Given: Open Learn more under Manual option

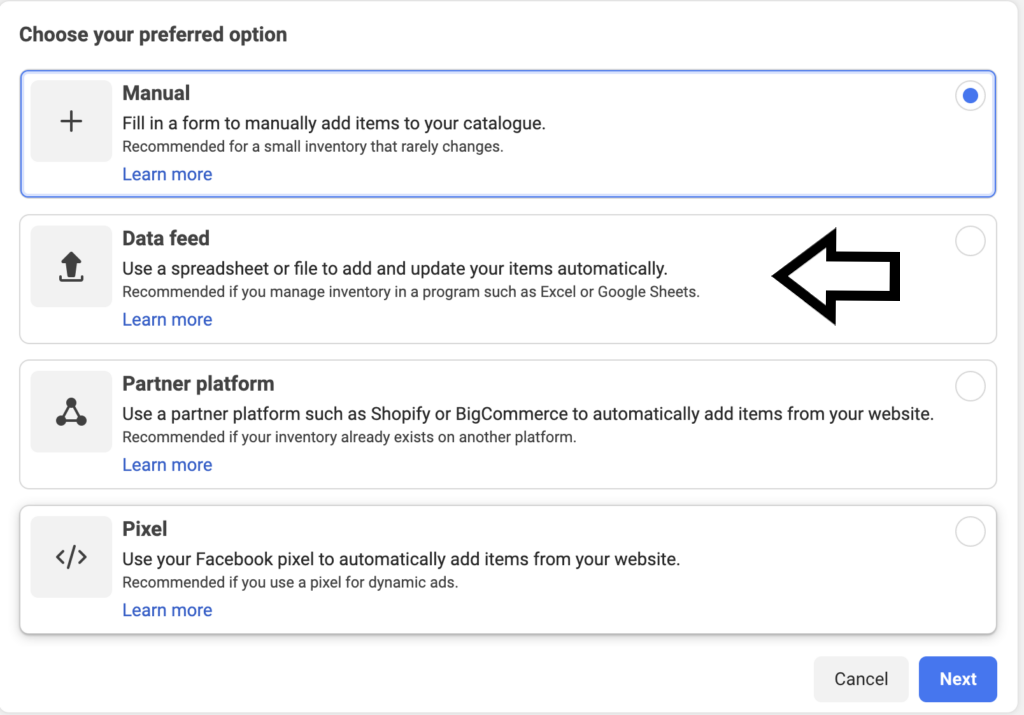Looking at the screenshot, I should (167, 174).
